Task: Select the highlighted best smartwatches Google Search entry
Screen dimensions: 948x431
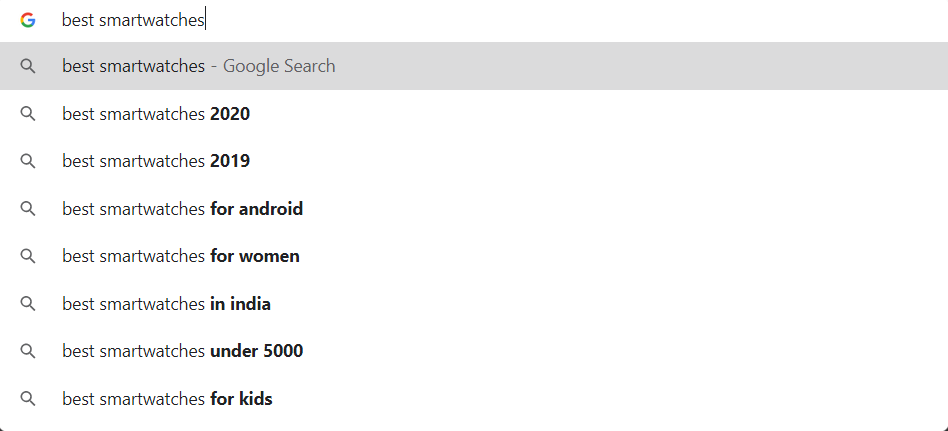Action: tap(474, 66)
